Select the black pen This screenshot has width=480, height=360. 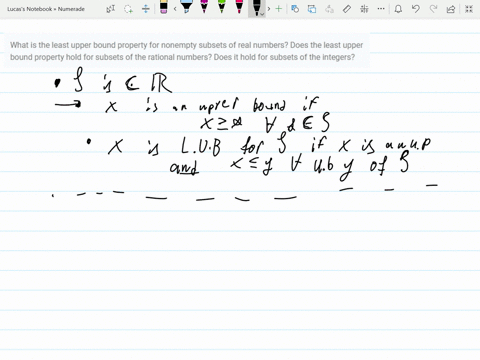(256, 8)
